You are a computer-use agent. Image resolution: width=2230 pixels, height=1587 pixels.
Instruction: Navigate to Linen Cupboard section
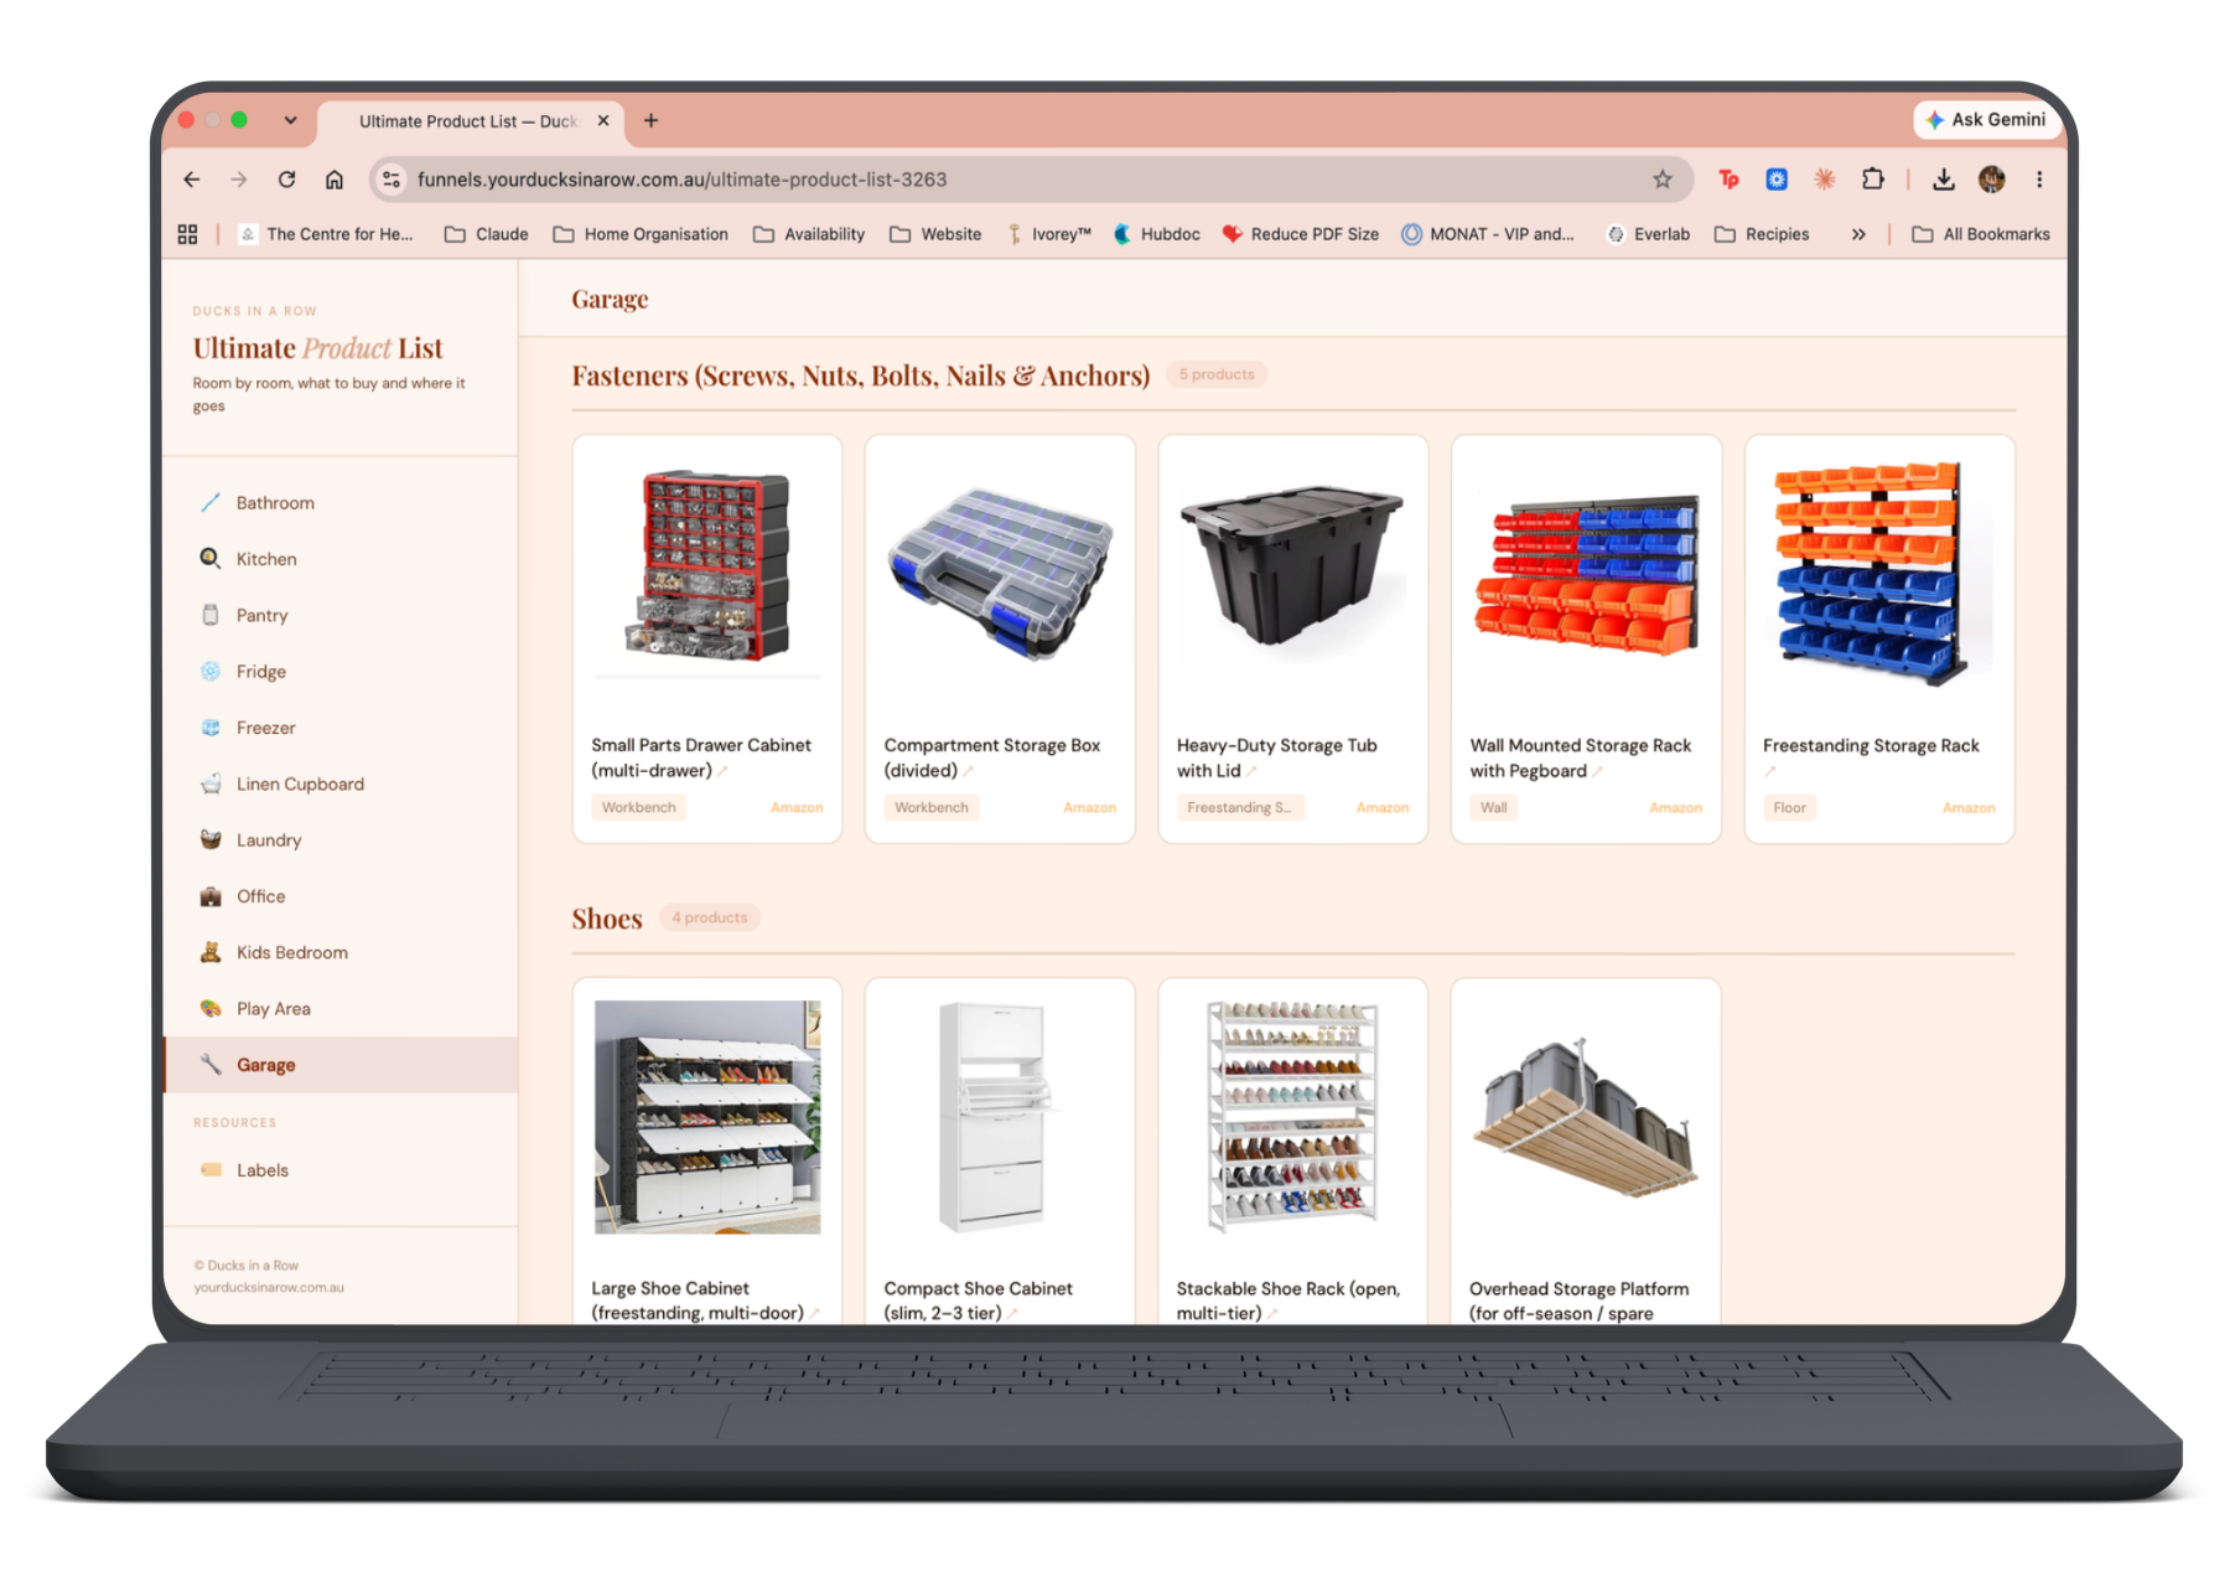340,784
